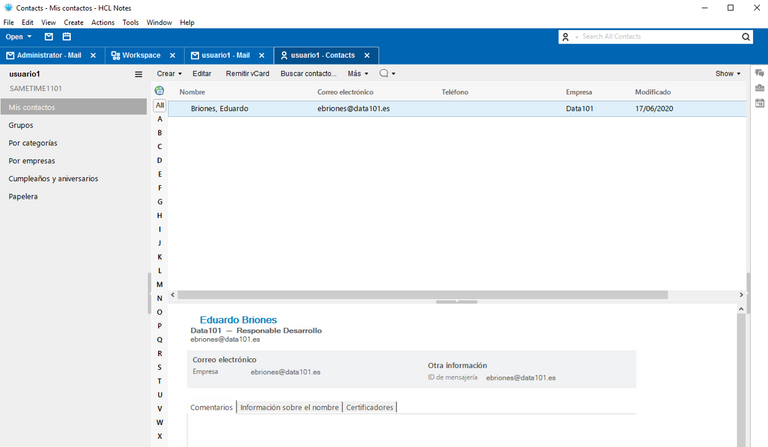Open the Actions menu
The image size is (768, 447).
103,23
